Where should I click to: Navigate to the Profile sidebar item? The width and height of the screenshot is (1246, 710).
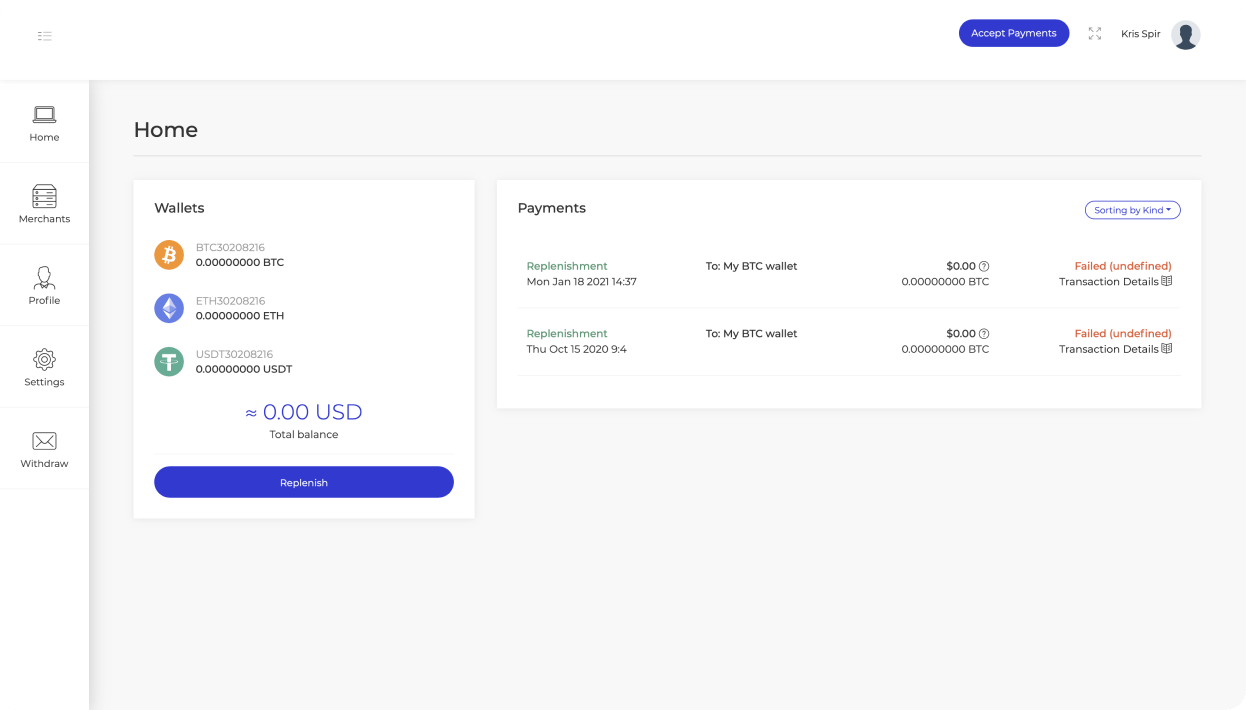tap(44, 286)
